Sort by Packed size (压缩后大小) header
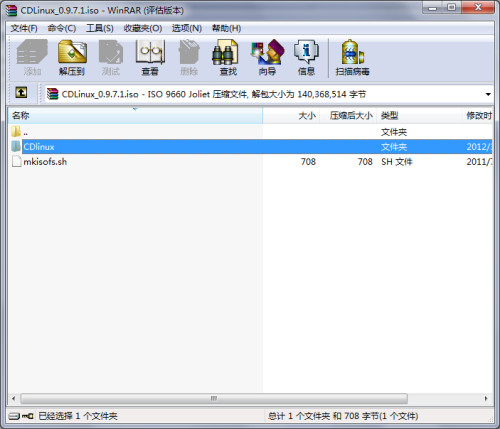This screenshot has height=429, width=500. coord(348,116)
